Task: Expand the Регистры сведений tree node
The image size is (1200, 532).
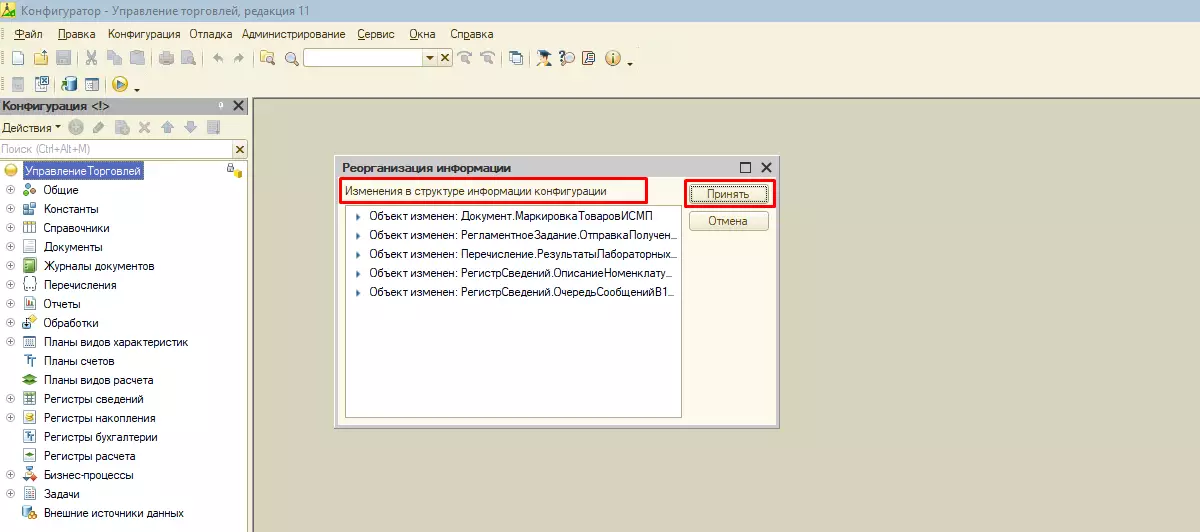Action: click(x=10, y=399)
